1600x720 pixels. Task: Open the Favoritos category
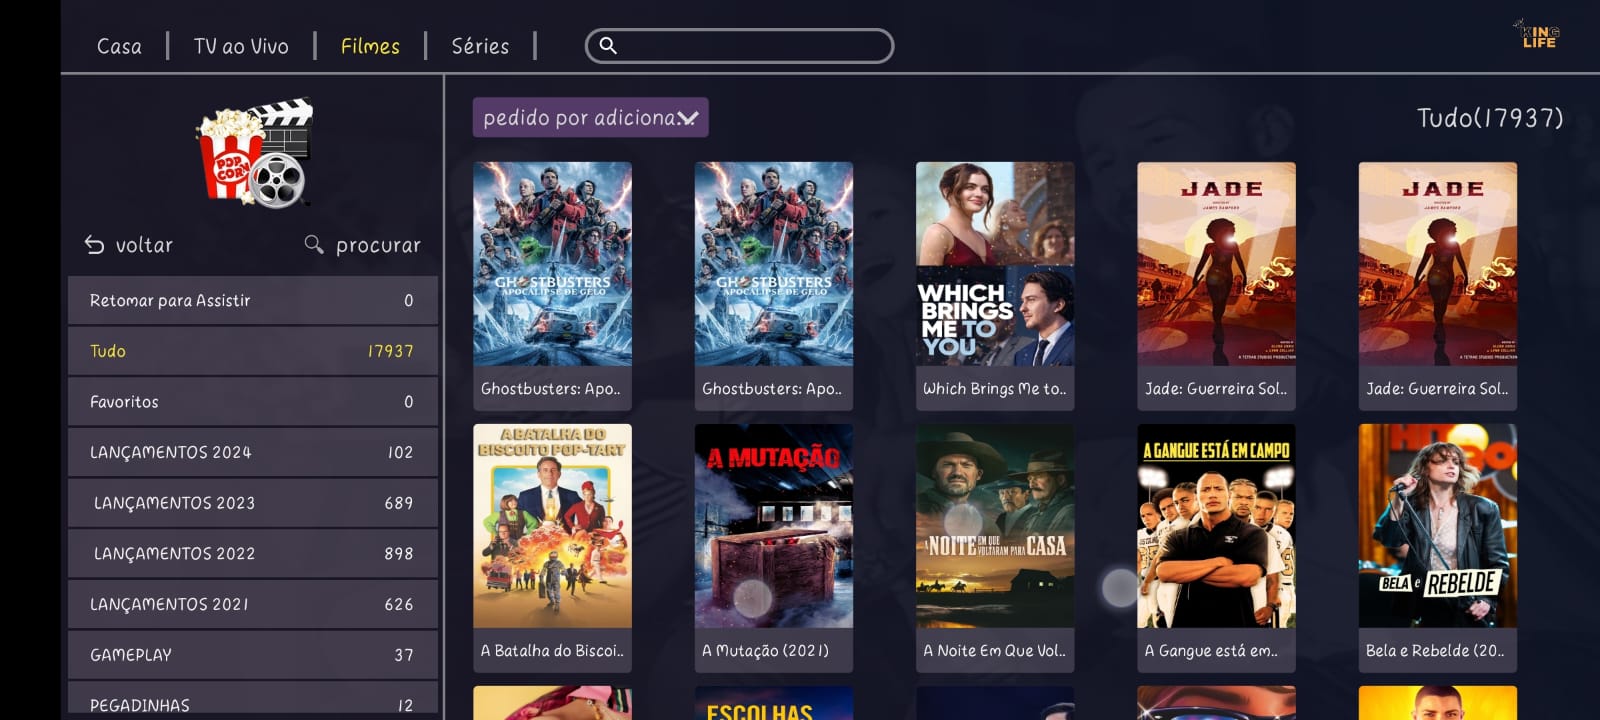click(x=253, y=402)
